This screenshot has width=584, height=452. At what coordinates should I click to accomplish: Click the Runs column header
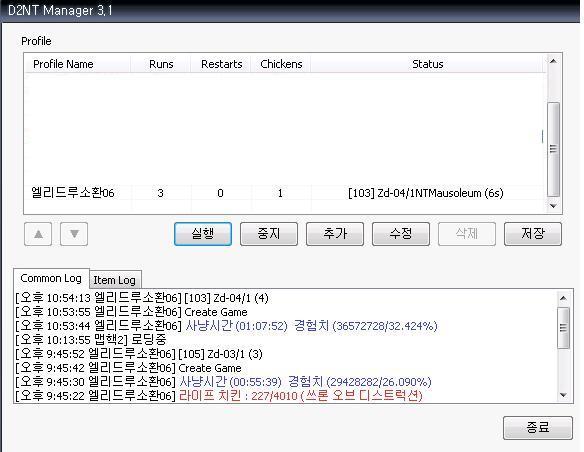pyautogui.click(x=161, y=64)
